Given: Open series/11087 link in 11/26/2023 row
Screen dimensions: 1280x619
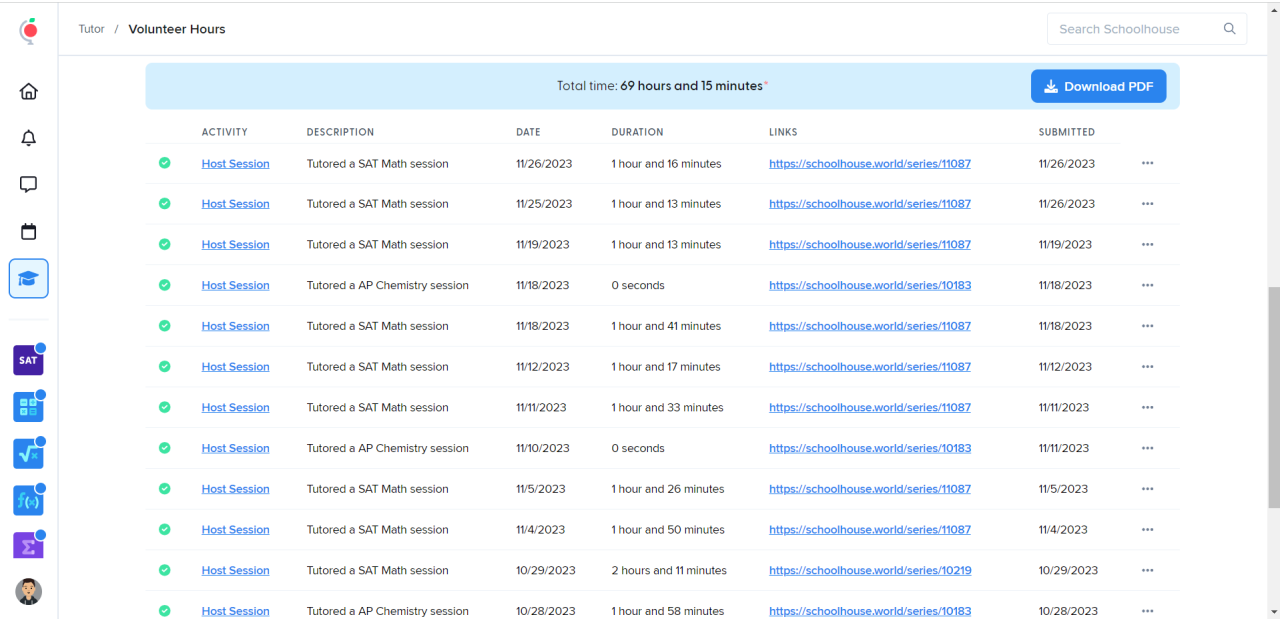Looking at the screenshot, I should 870,163.
